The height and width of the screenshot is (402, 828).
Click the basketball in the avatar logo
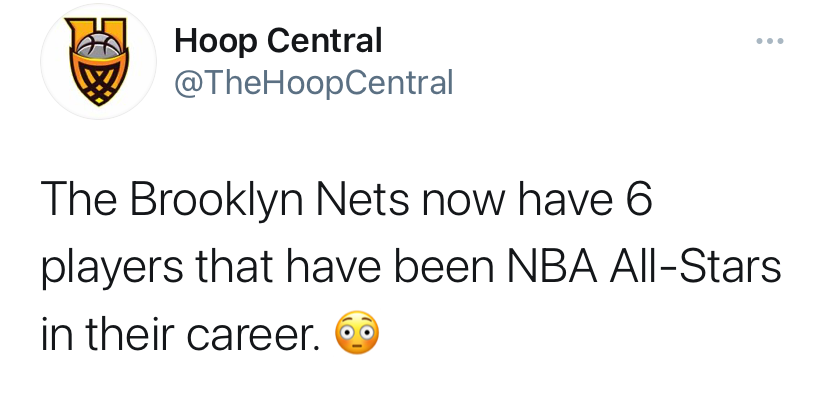pos(96,44)
